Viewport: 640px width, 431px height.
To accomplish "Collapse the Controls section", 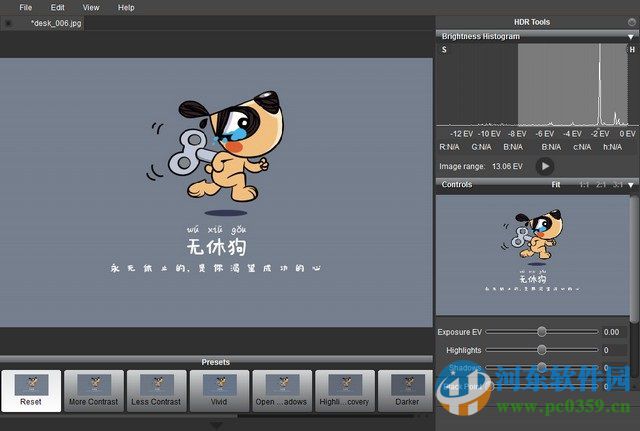I will [x=631, y=185].
